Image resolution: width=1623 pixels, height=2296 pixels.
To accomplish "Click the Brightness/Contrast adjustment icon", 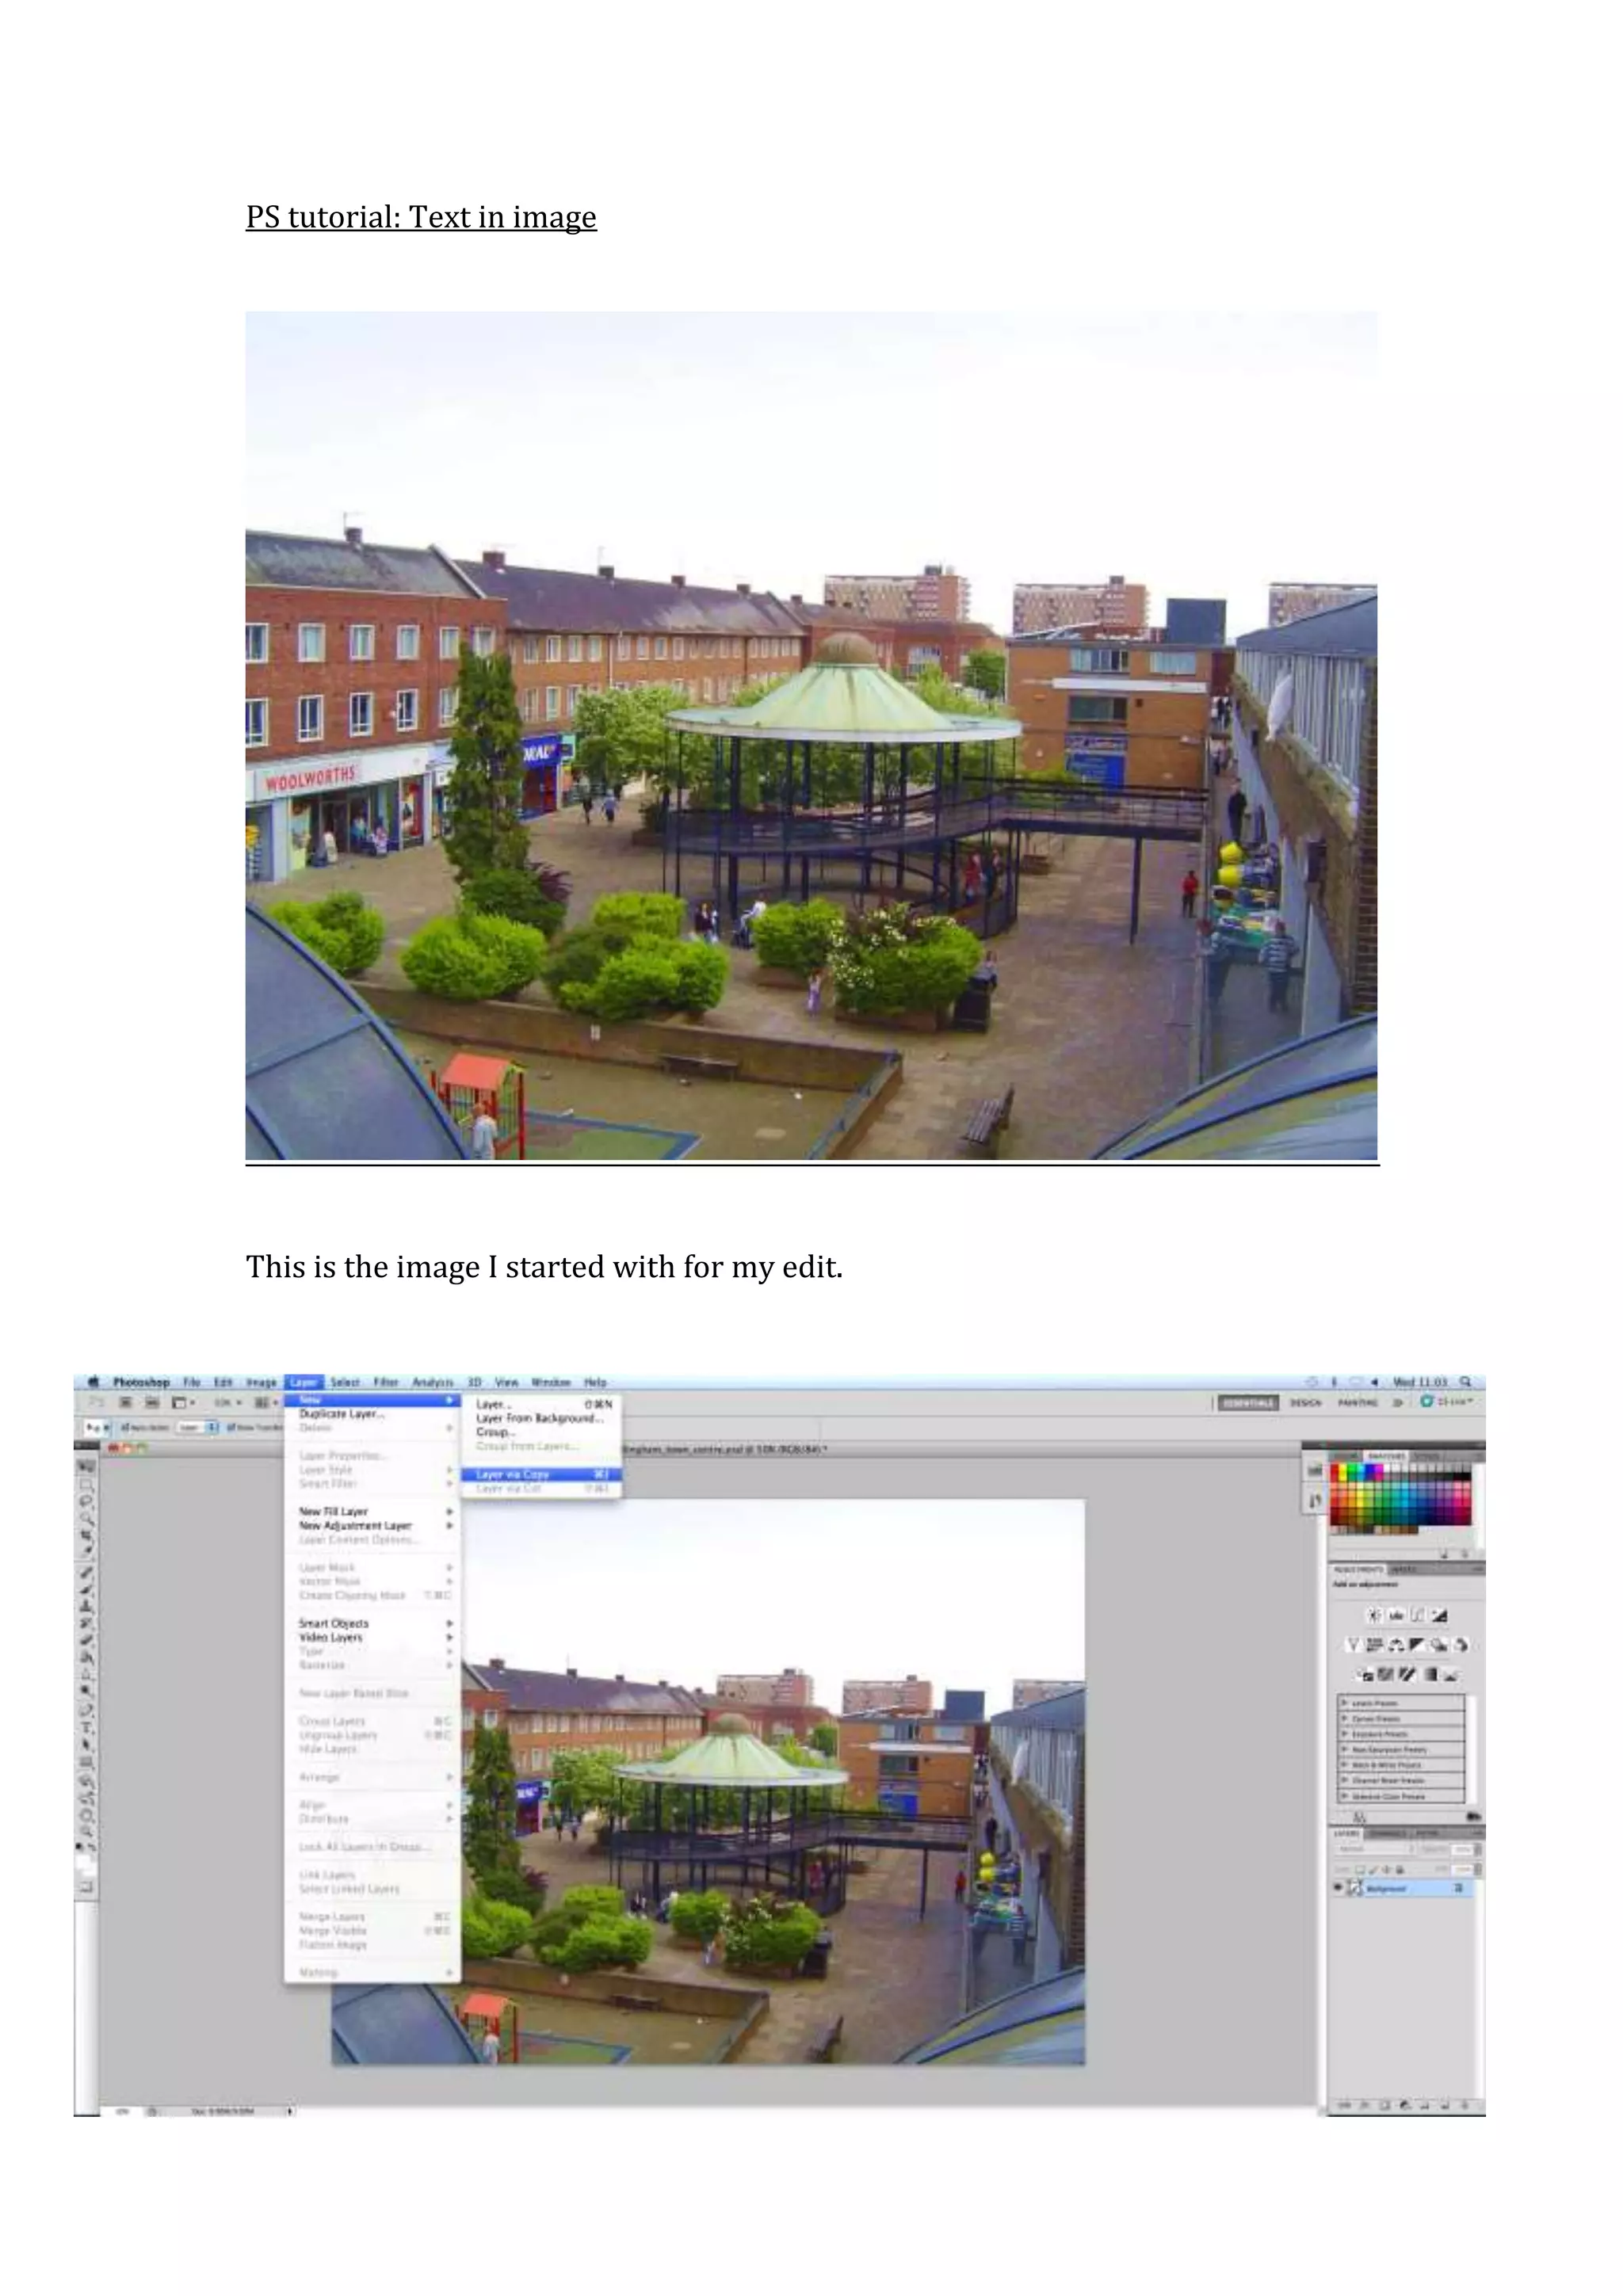I will [x=1374, y=1614].
